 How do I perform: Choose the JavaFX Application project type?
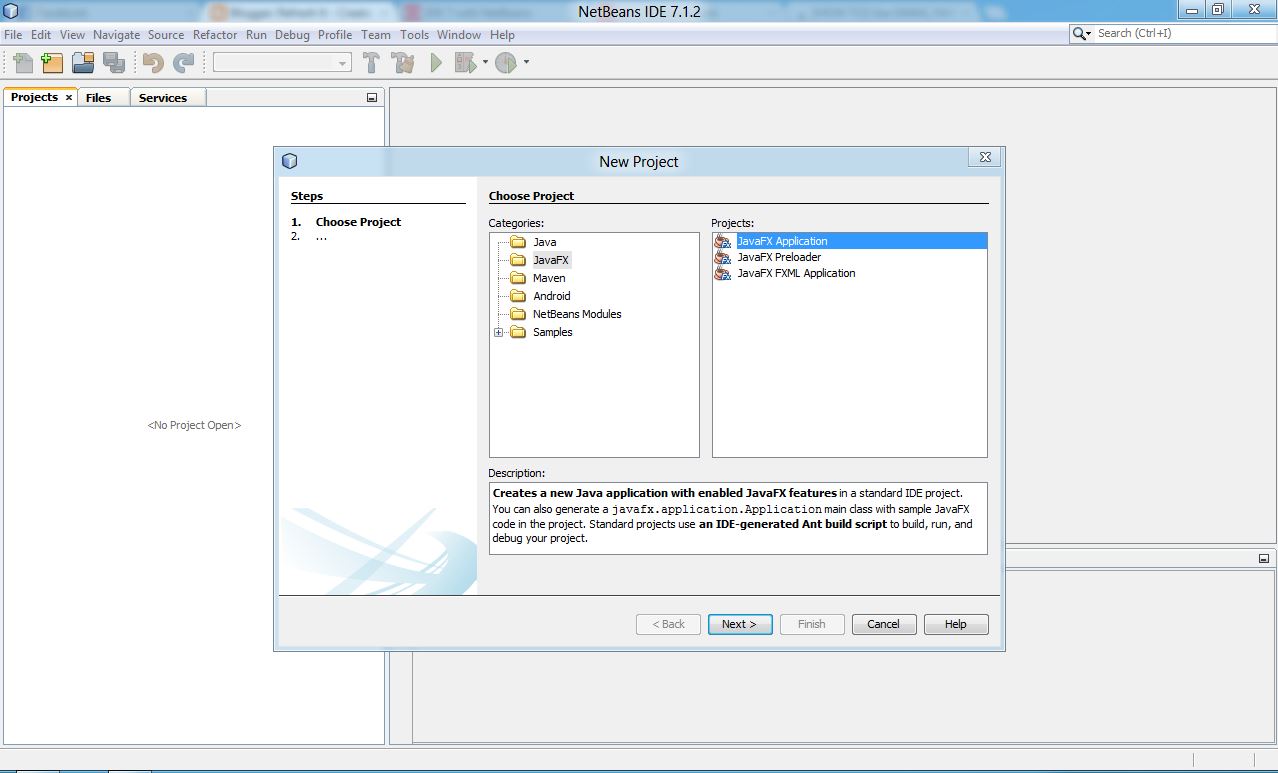(x=783, y=240)
